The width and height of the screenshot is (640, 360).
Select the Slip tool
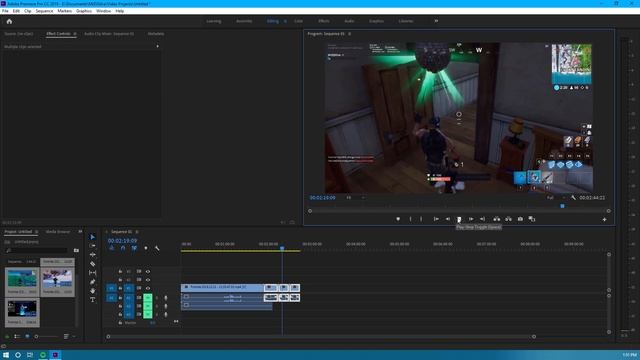(x=92, y=273)
